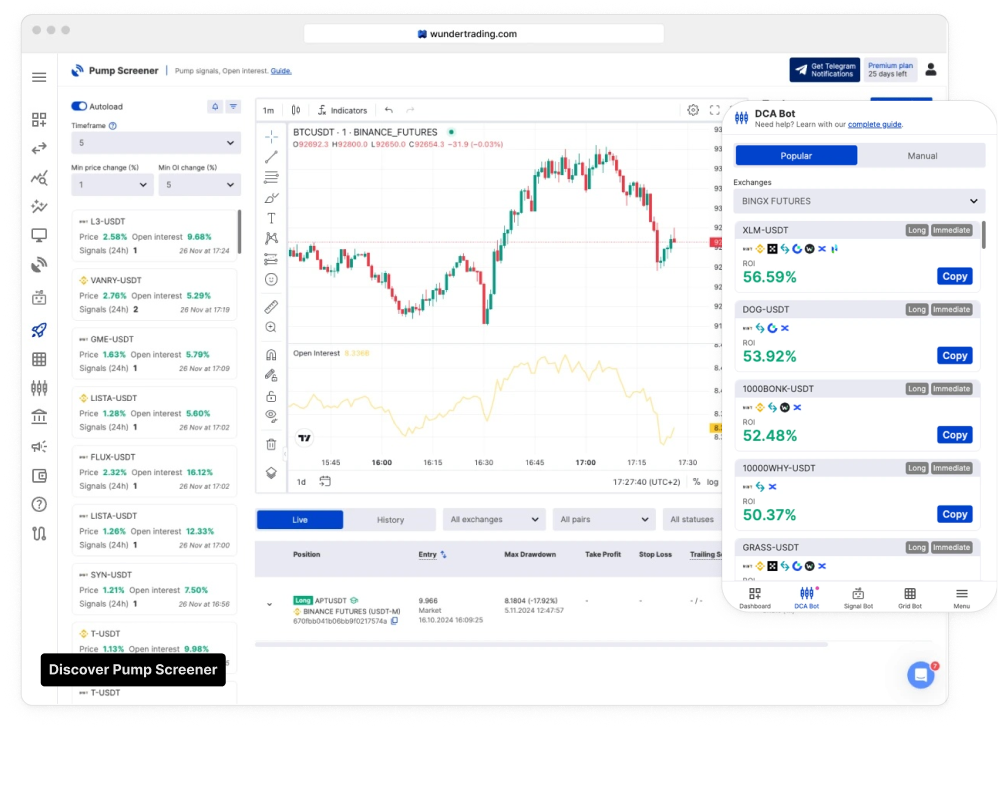998x790 pixels.
Task: Click the bell alert icon beside Autoload
Action: (x=215, y=106)
